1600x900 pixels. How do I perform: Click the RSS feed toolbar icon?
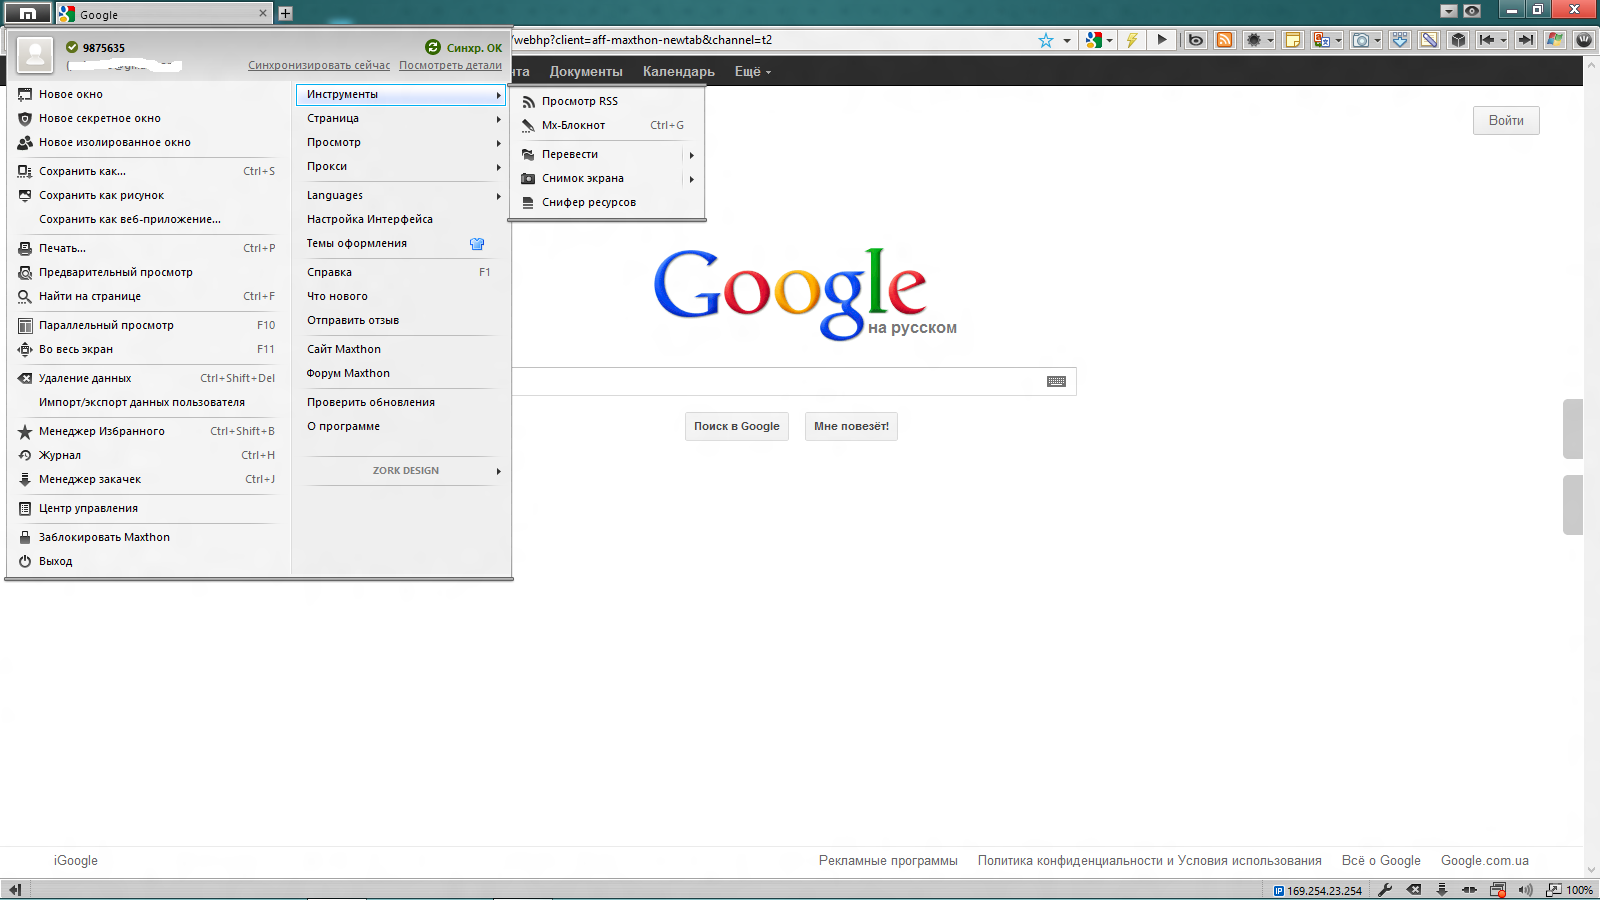[1224, 40]
